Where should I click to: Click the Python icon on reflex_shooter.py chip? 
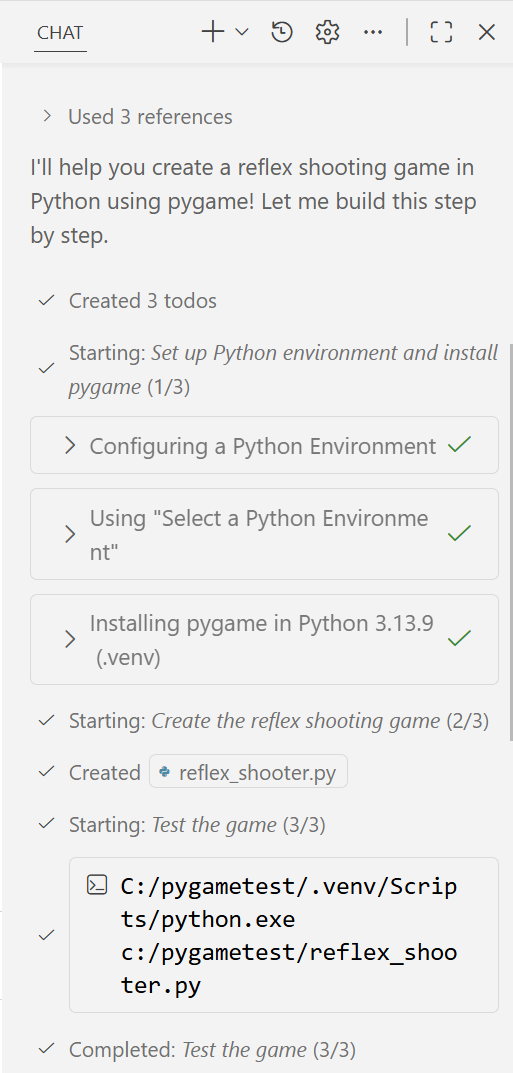[164, 772]
